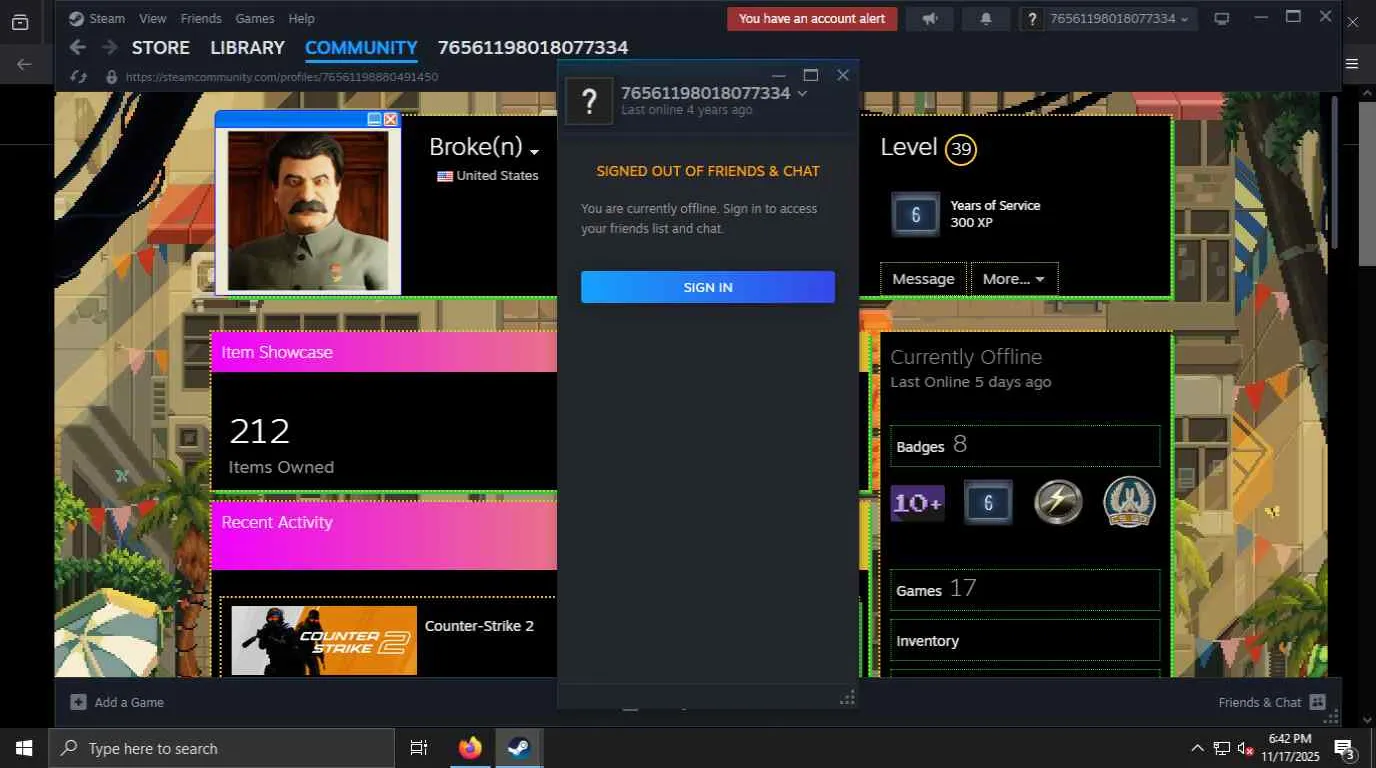Click the archive icon in the background window
Image resolution: width=1376 pixels, height=768 pixels.
[x=20, y=22]
